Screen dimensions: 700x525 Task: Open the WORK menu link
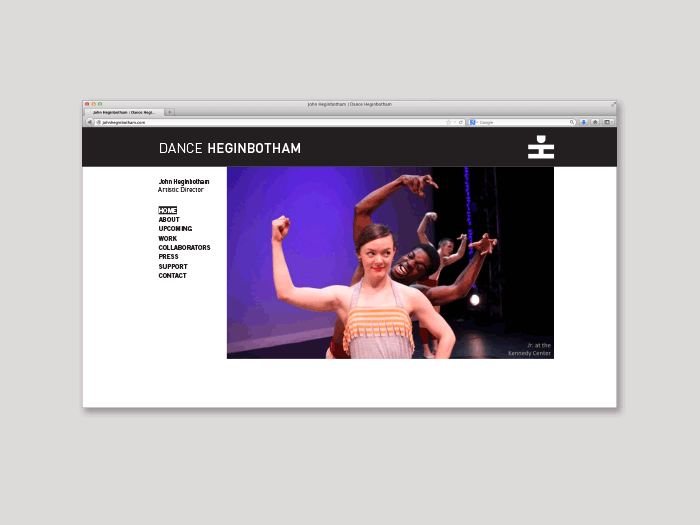coord(167,238)
